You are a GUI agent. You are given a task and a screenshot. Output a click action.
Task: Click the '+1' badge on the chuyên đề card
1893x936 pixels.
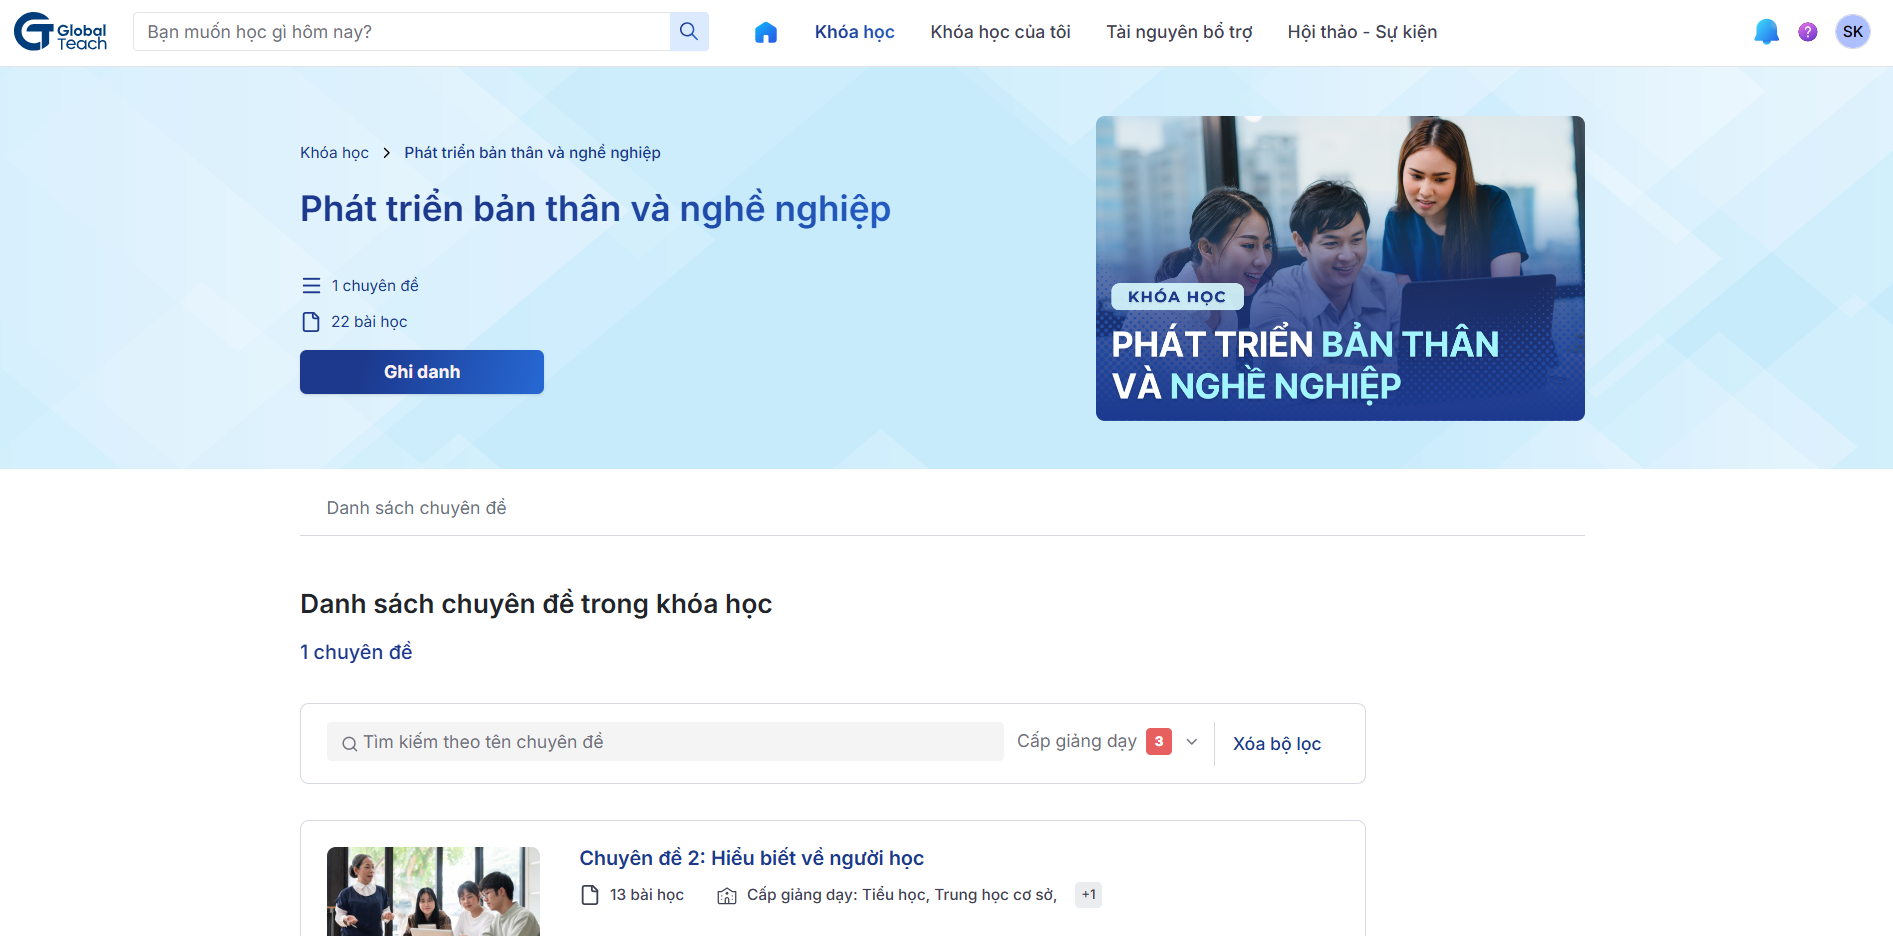click(1088, 894)
